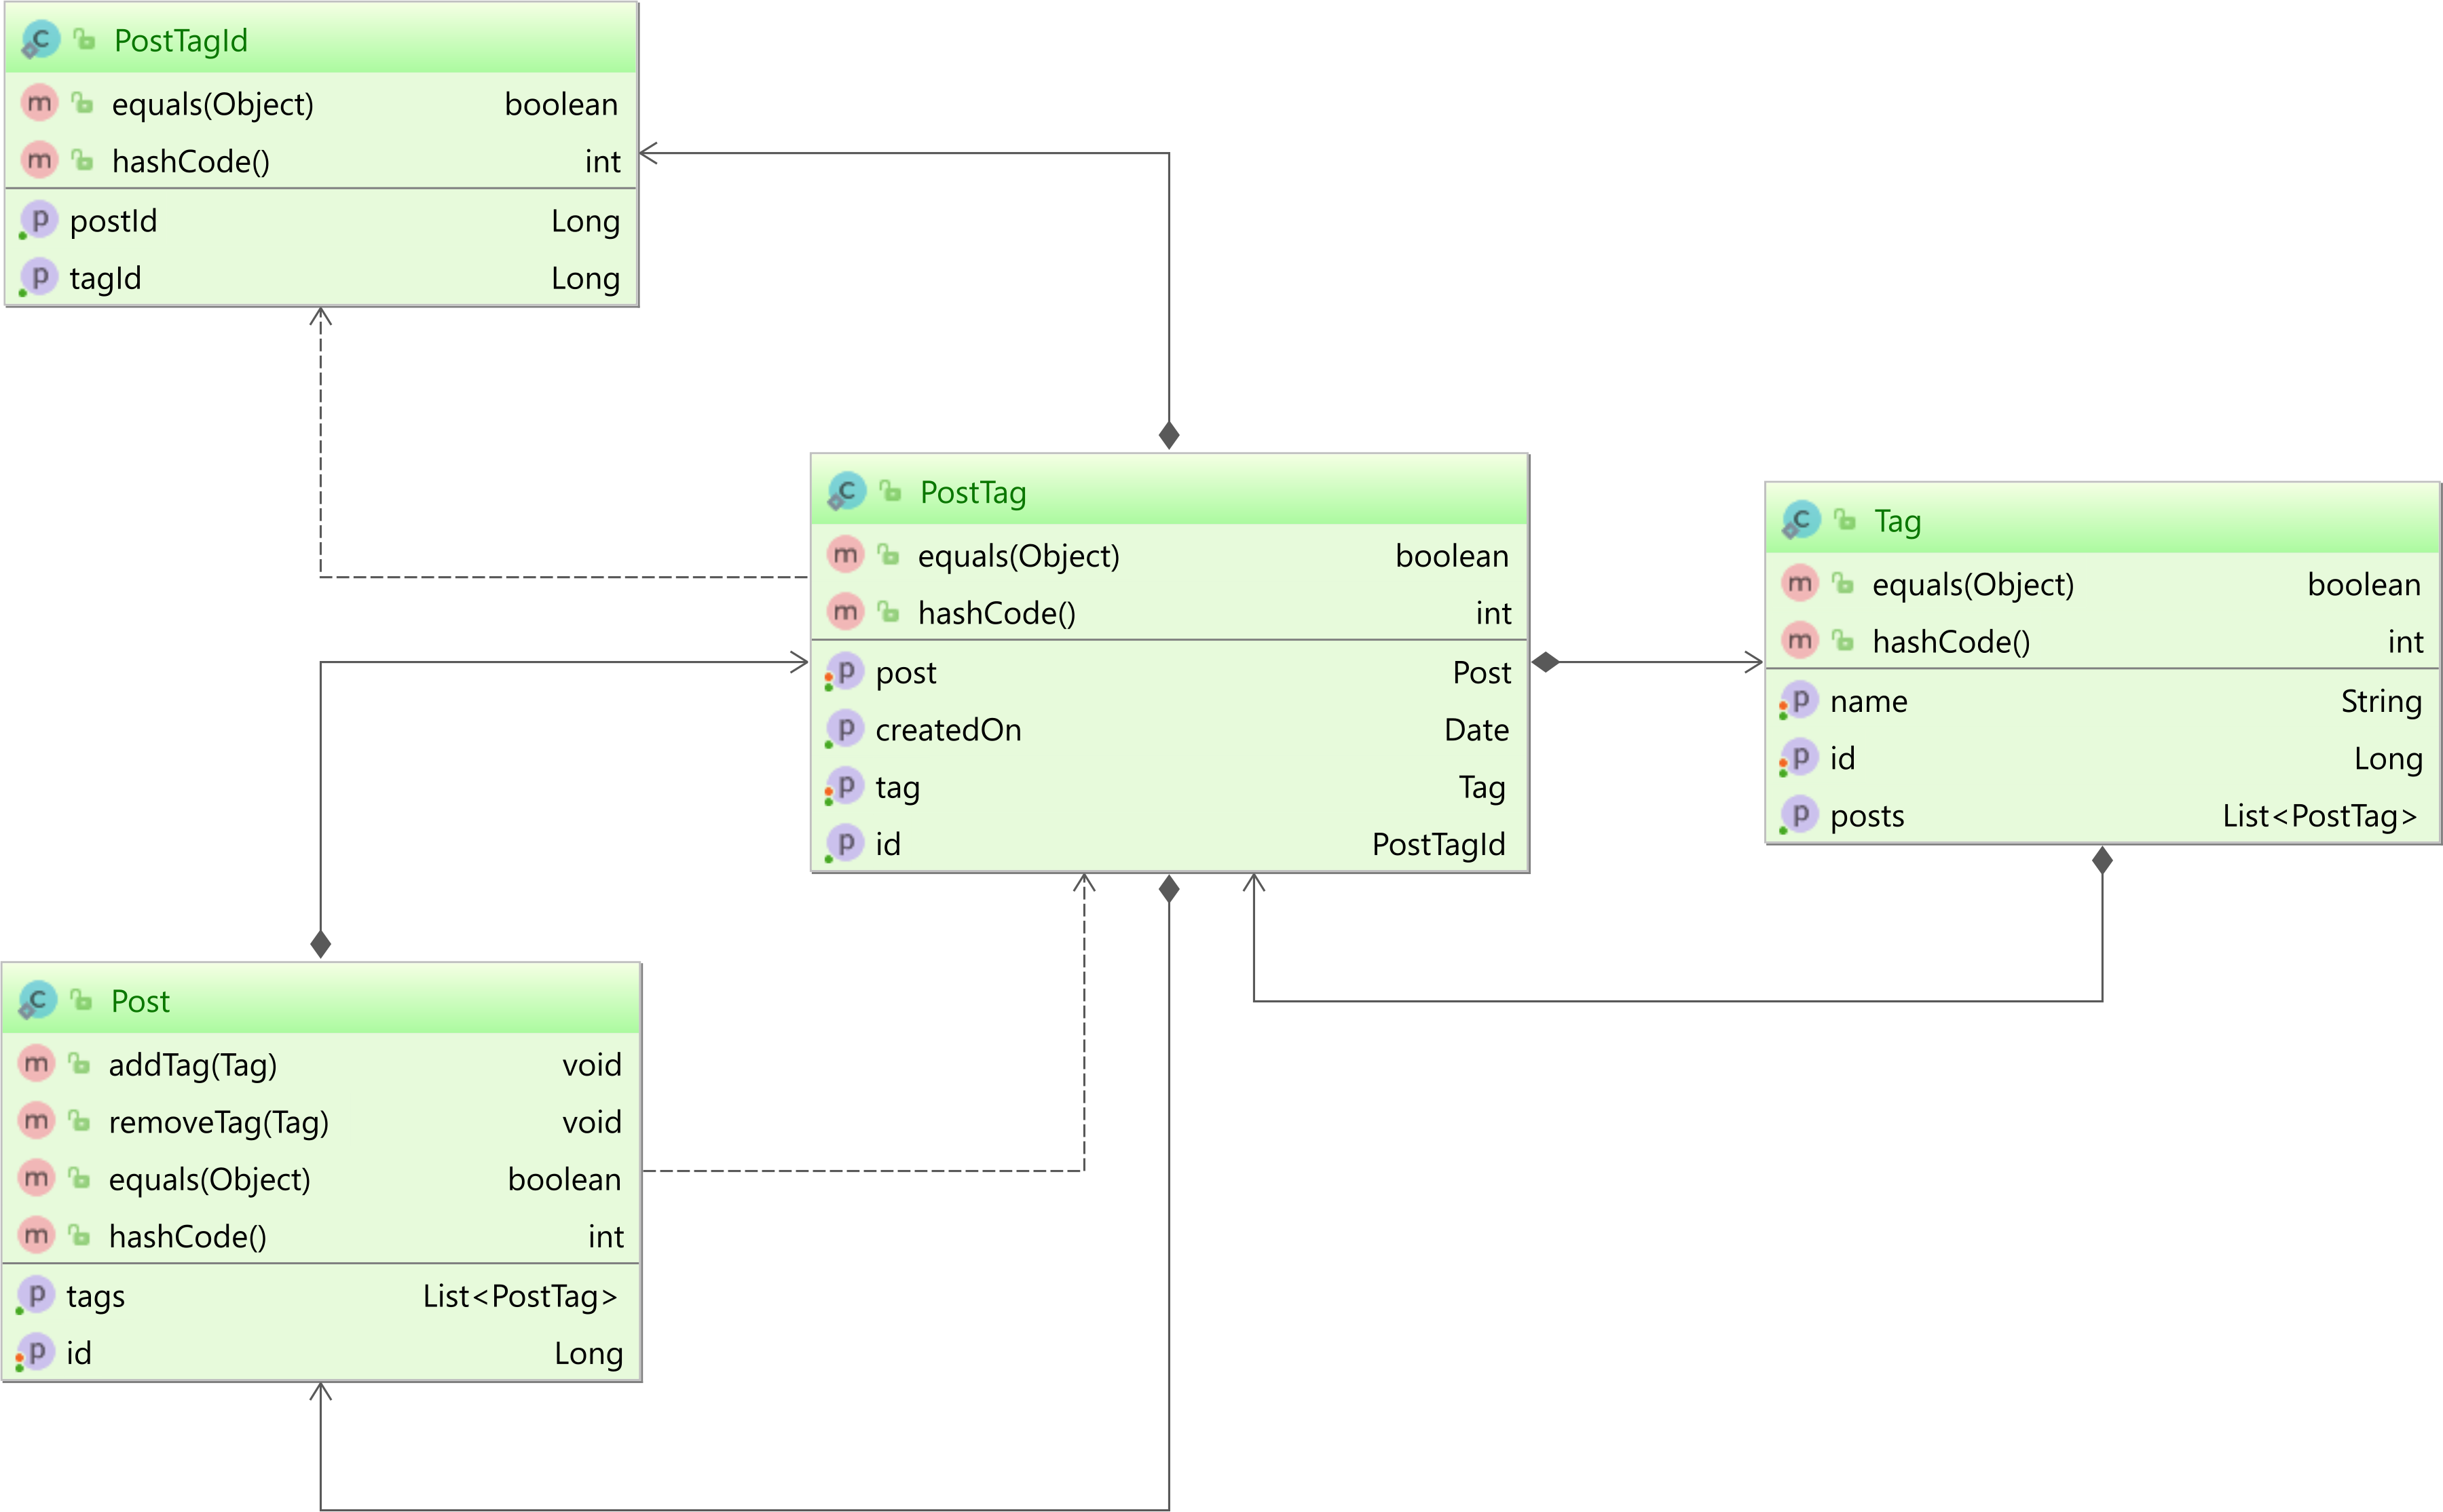Click the hashCode() method in Tag
The height and width of the screenshot is (1512, 2443).
point(1951,642)
